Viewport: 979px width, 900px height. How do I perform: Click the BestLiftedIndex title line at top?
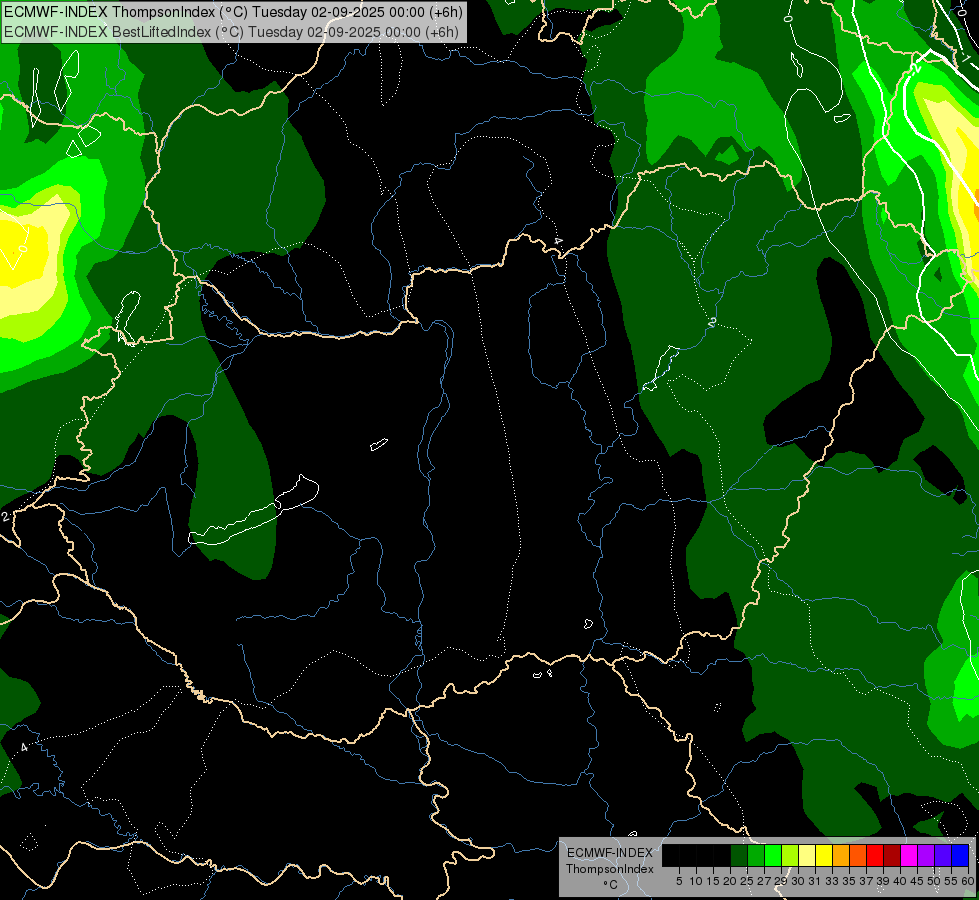point(232,32)
